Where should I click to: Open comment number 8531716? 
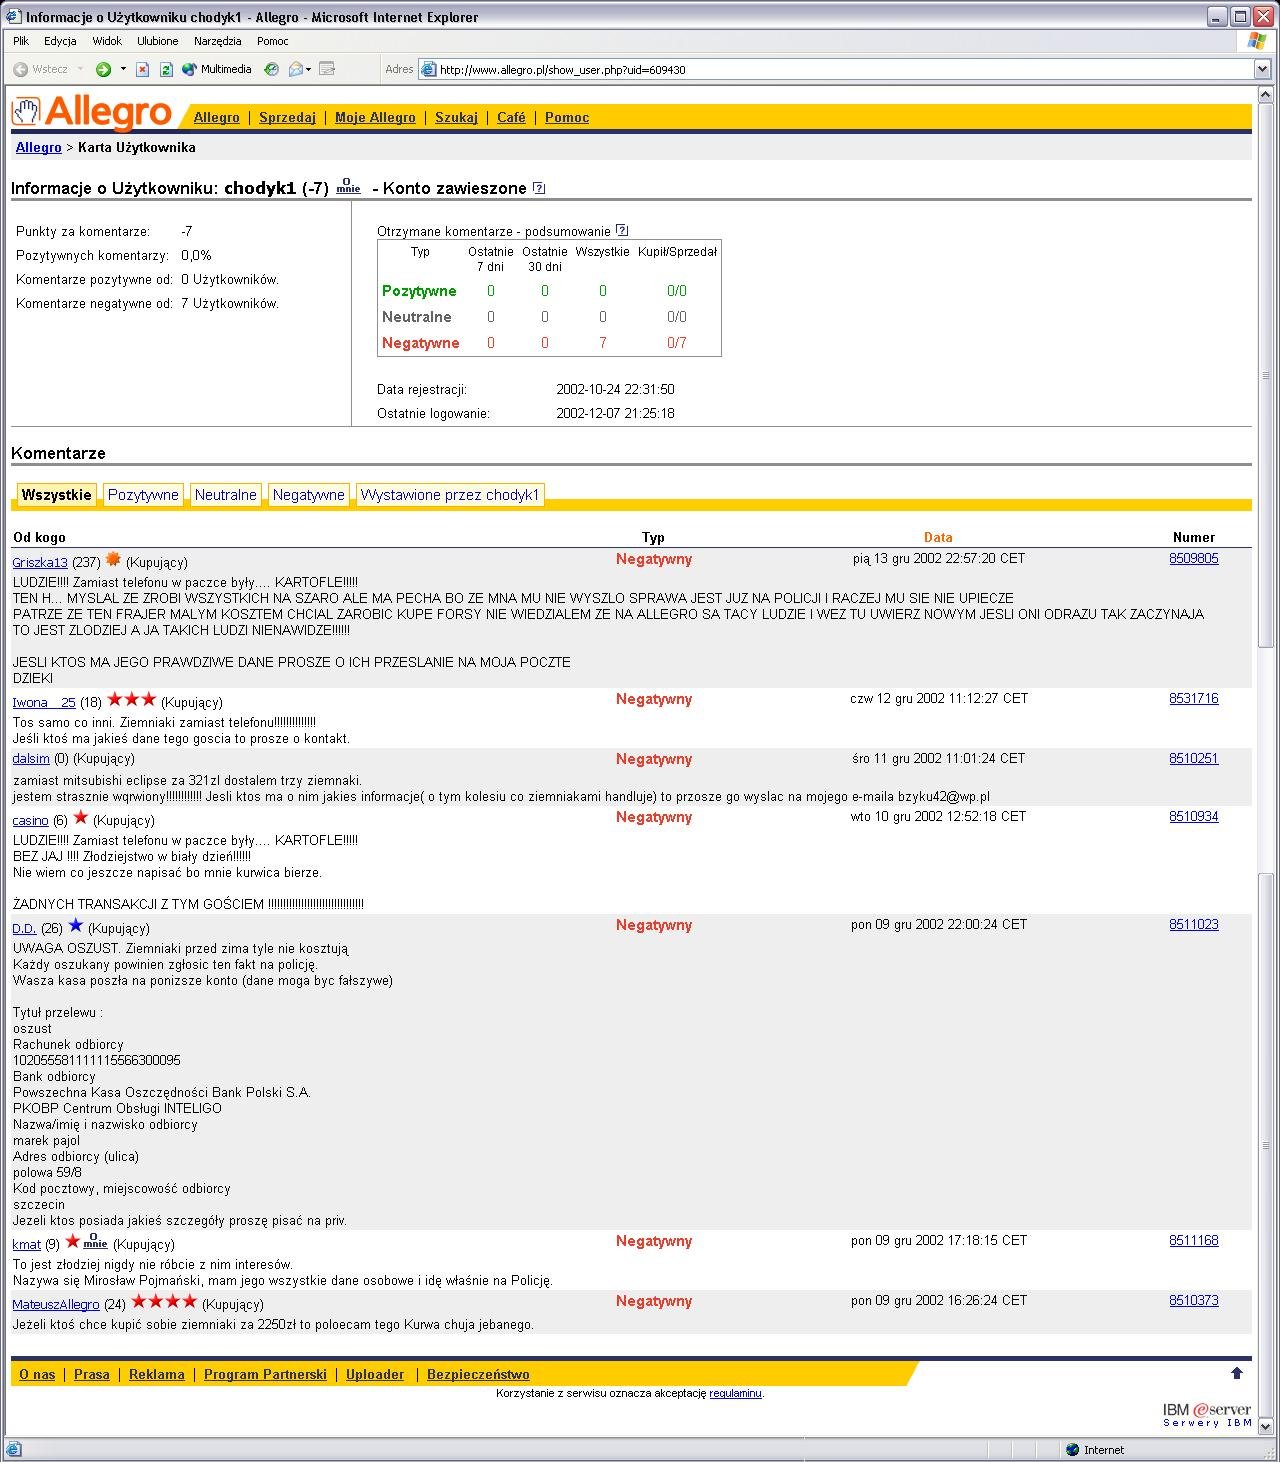pyautogui.click(x=1193, y=699)
